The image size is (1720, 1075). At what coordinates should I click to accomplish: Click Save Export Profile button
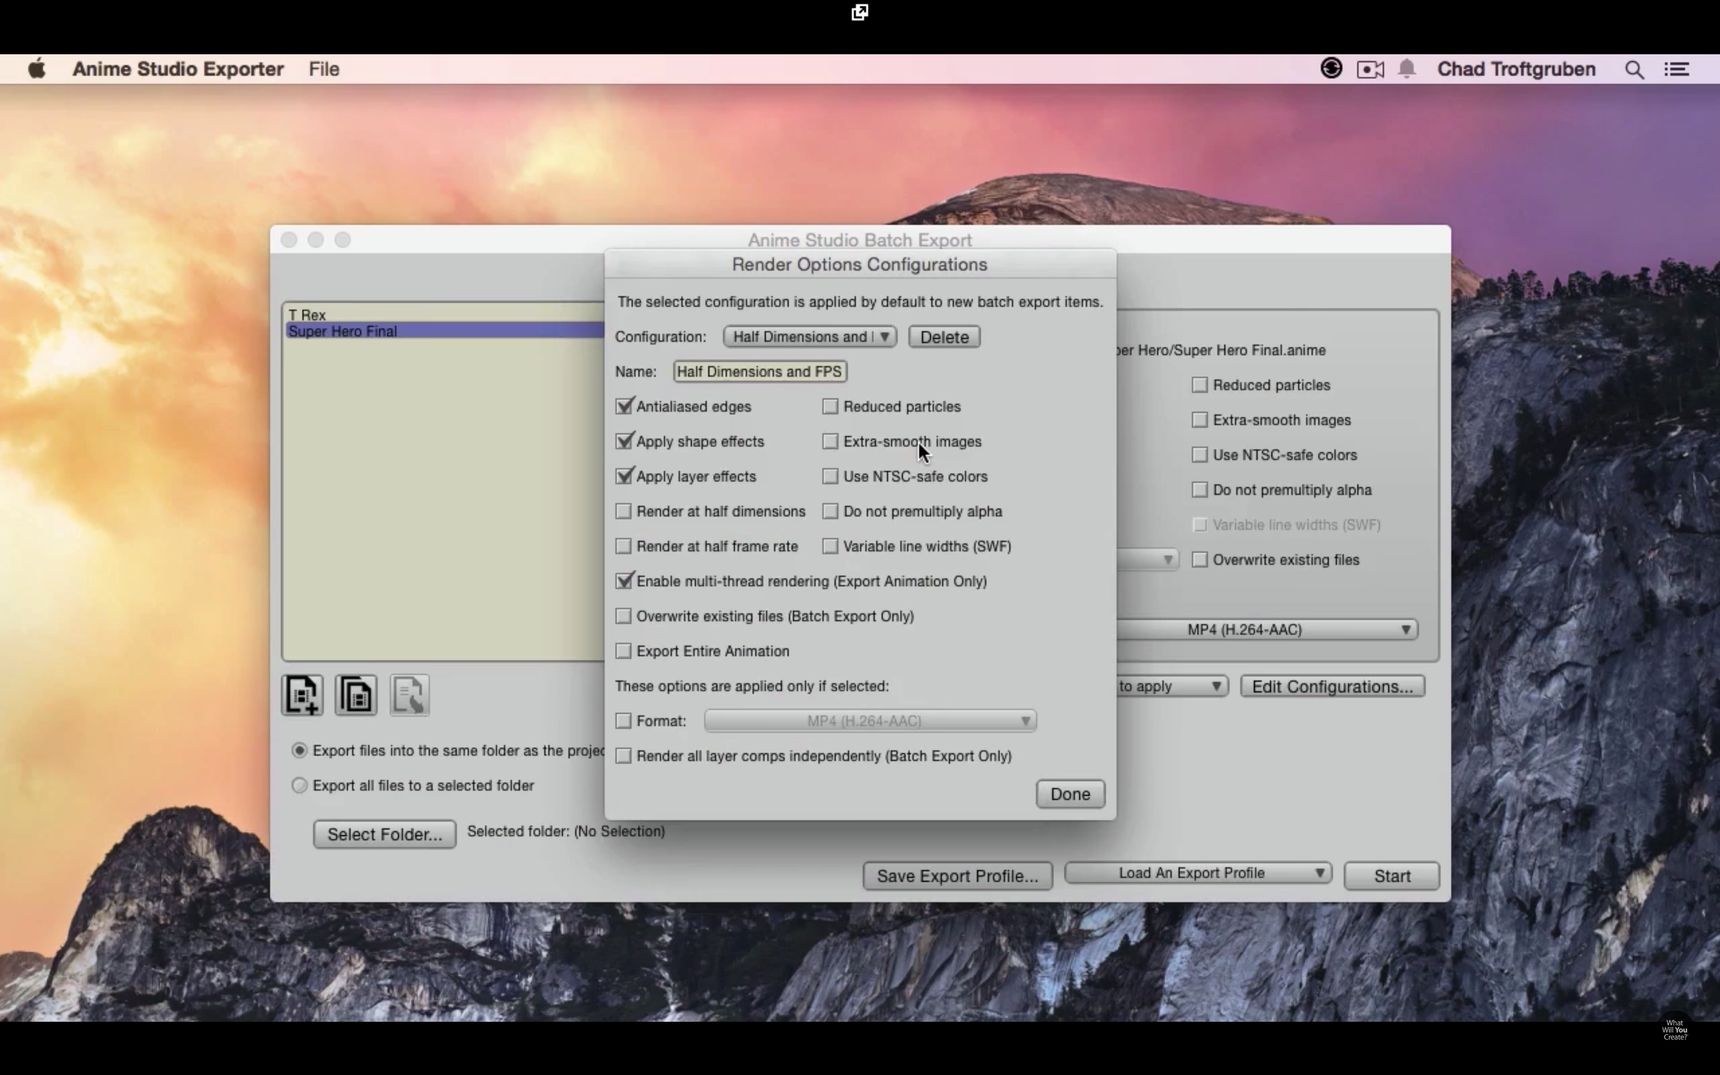(x=957, y=876)
